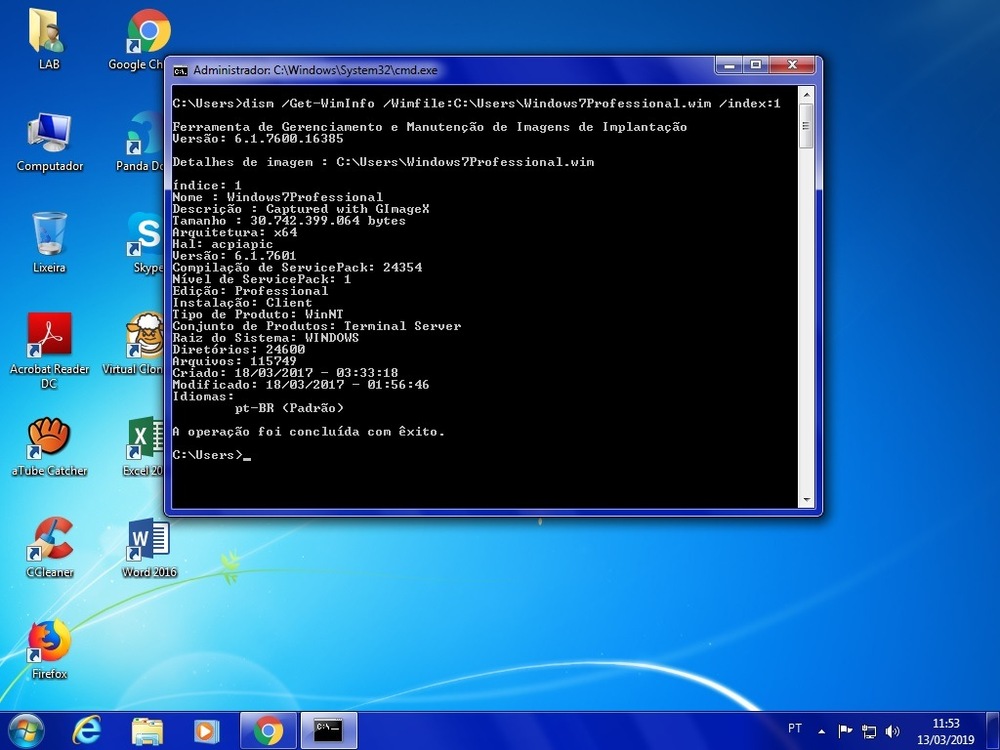Viewport: 1000px width, 750px height.
Task: Open the volume speaker tray icon
Action: point(892,730)
